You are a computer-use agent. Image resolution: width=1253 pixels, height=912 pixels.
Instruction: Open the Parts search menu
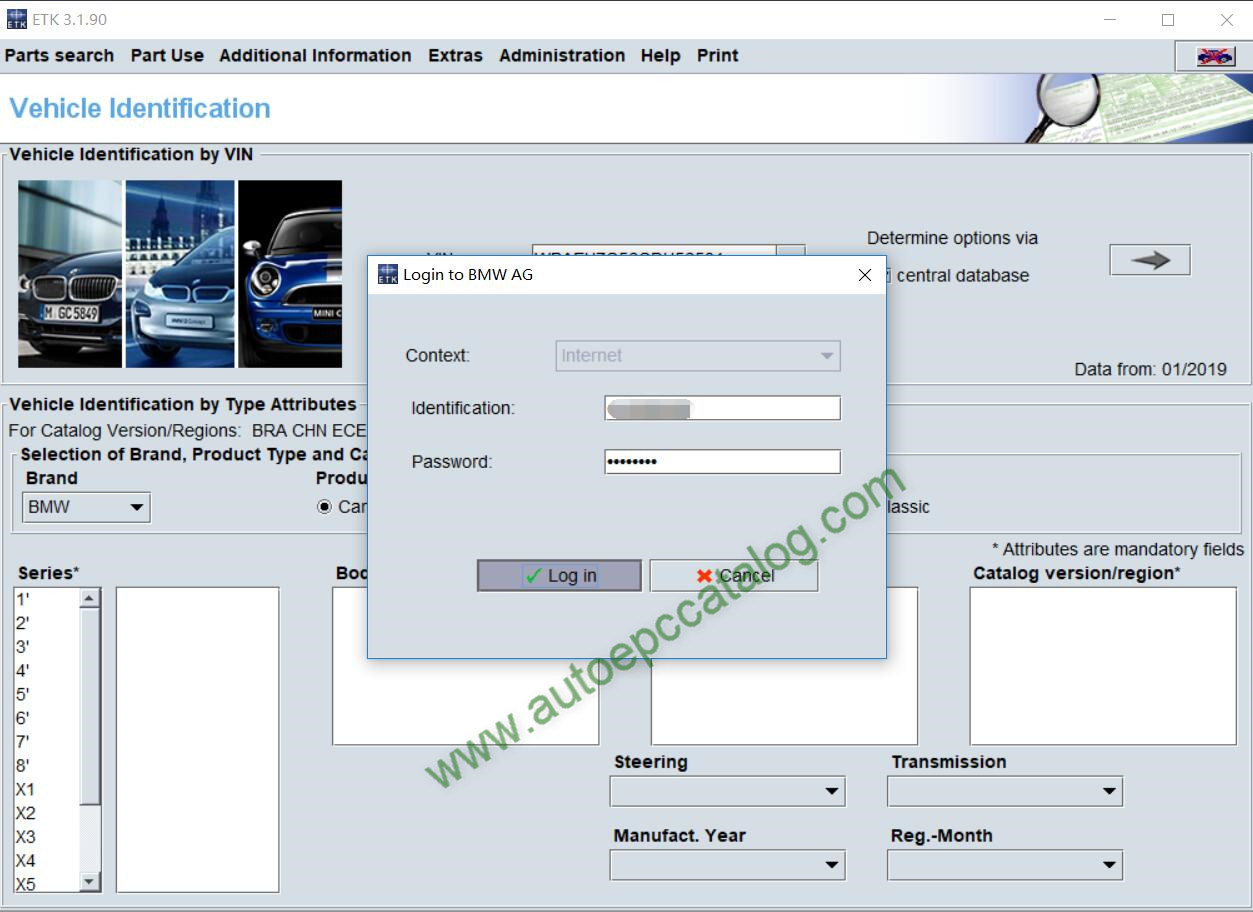59,56
